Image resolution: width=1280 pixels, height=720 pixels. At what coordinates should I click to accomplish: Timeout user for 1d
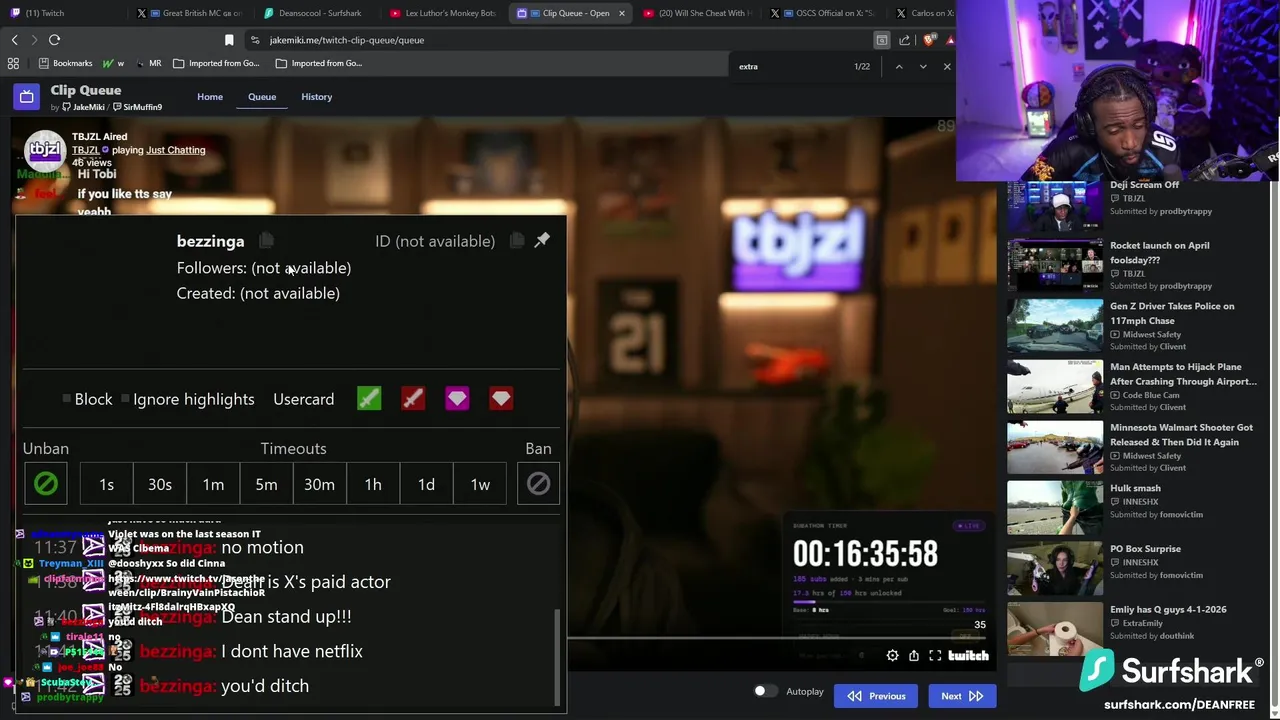[426, 484]
